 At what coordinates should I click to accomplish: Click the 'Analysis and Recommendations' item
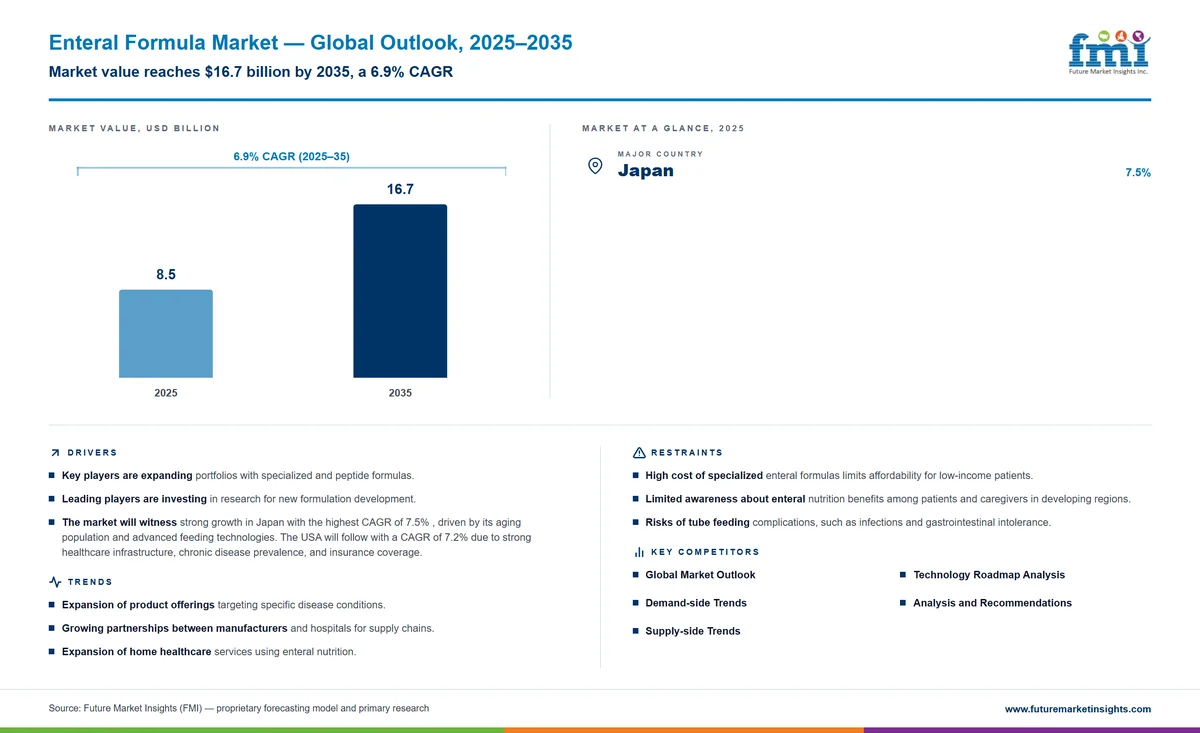[x=992, y=603]
